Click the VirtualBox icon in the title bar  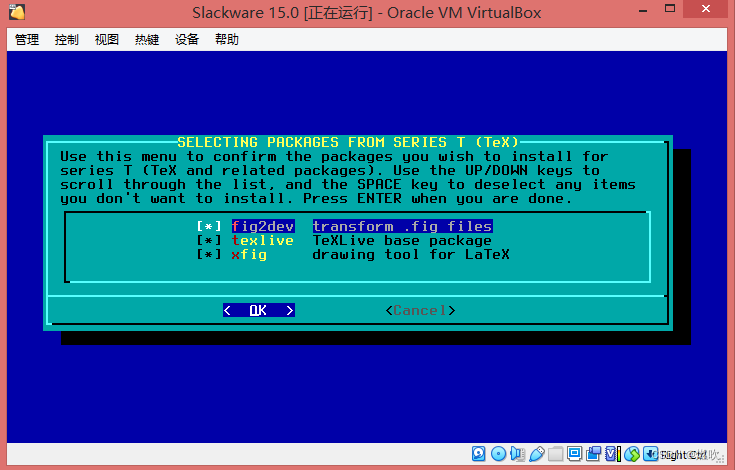coord(17,12)
